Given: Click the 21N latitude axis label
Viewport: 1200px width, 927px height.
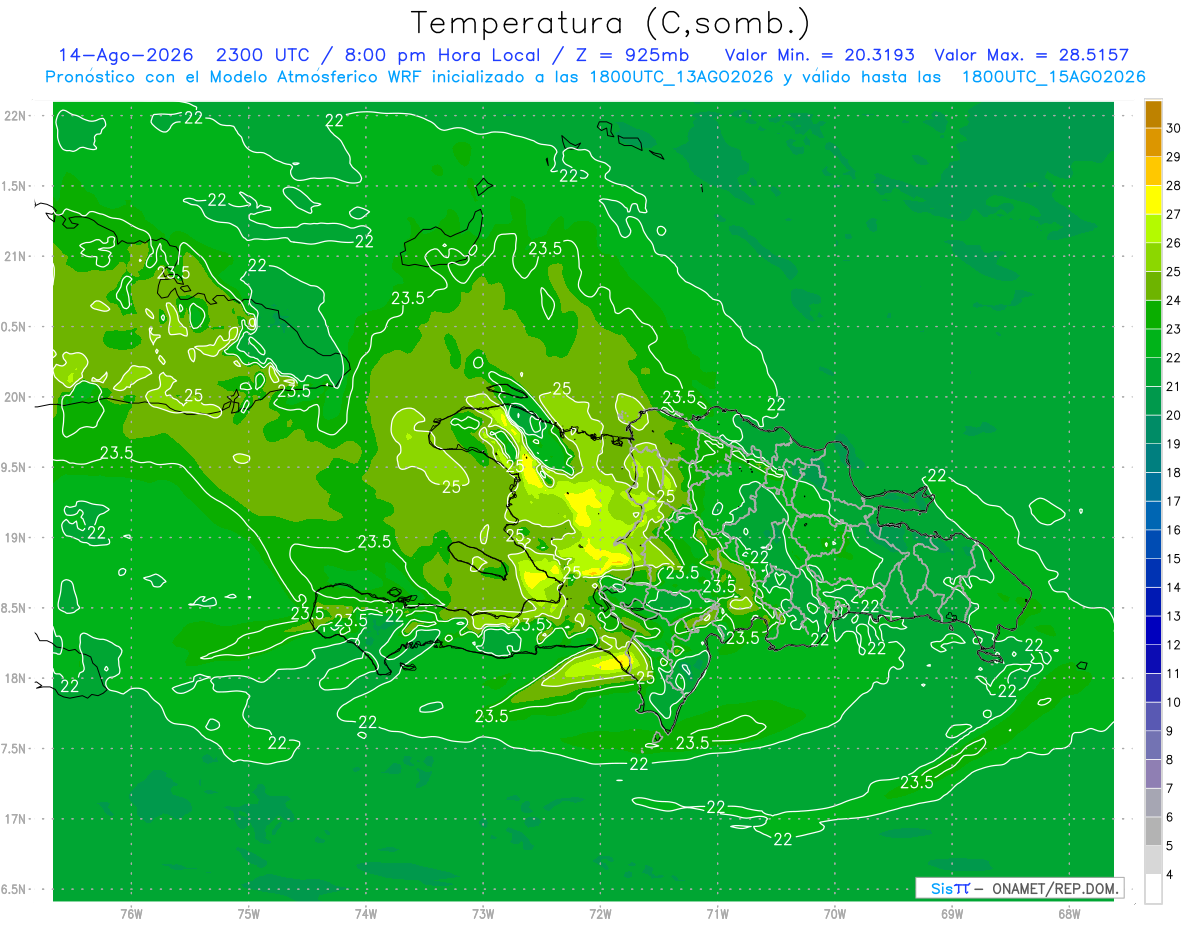Looking at the screenshot, I should click(16, 256).
